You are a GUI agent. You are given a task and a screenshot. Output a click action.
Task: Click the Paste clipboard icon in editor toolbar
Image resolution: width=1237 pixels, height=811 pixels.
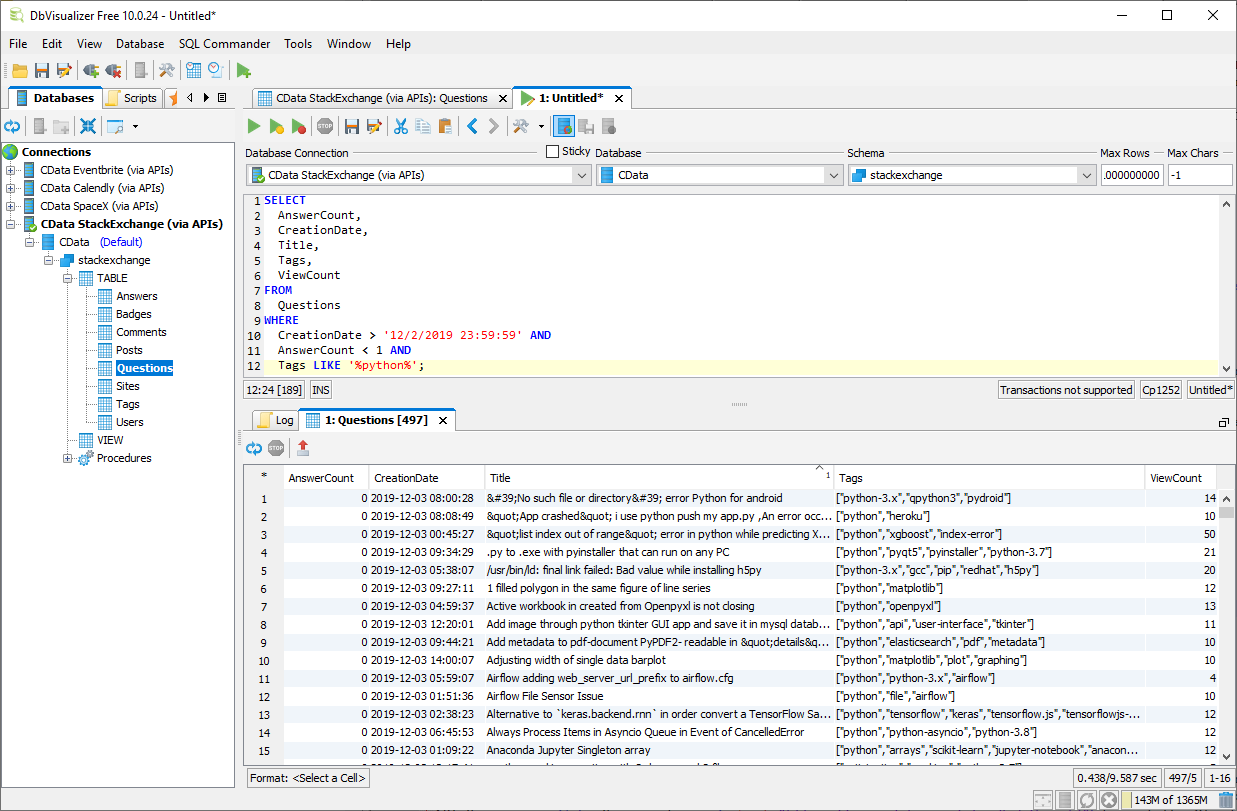coord(446,125)
